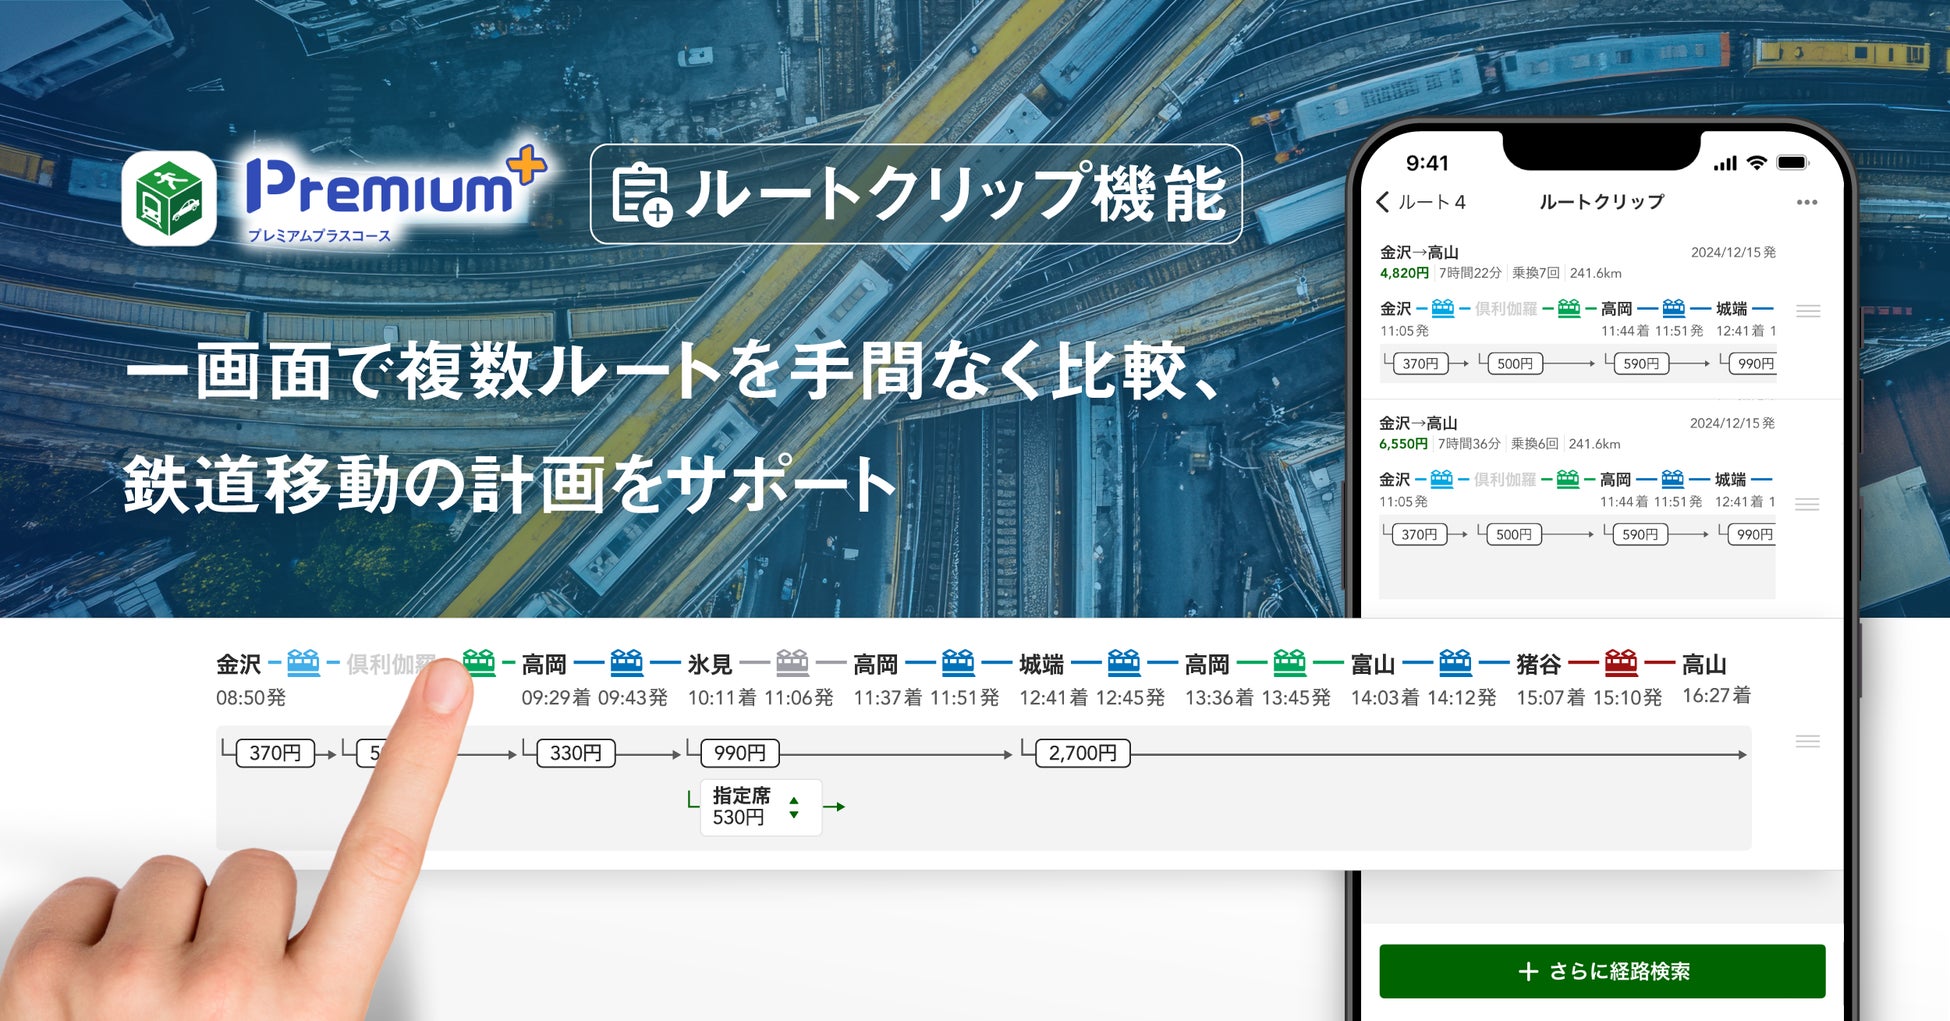Image resolution: width=1950 pixels, height=1021 pixels.
Task: Grab reorder handle on the 4,820円 route card
Action: (x=1808, y=311)
